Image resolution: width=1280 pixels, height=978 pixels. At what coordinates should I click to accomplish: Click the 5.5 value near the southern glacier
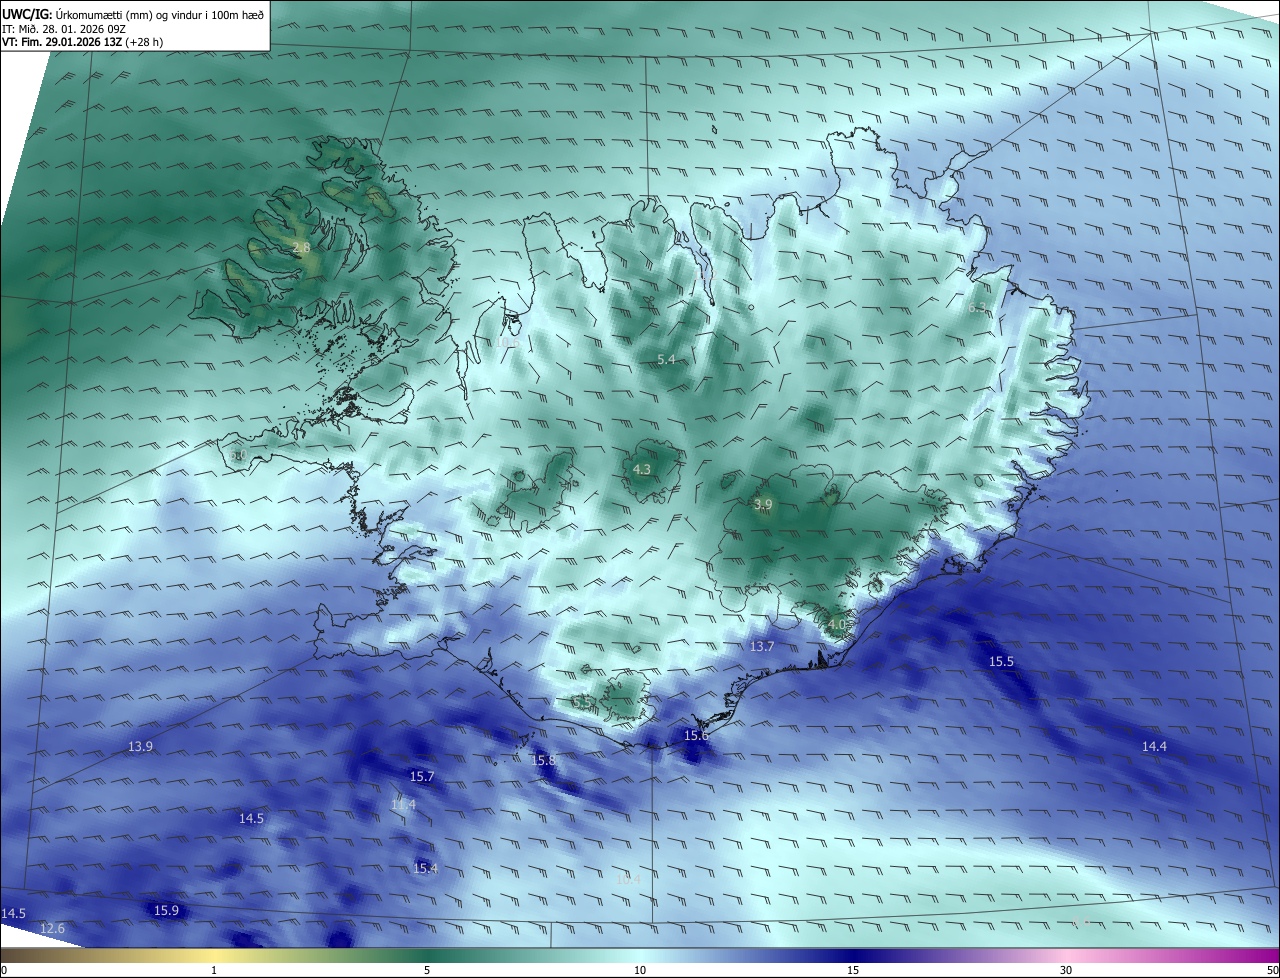581,701
